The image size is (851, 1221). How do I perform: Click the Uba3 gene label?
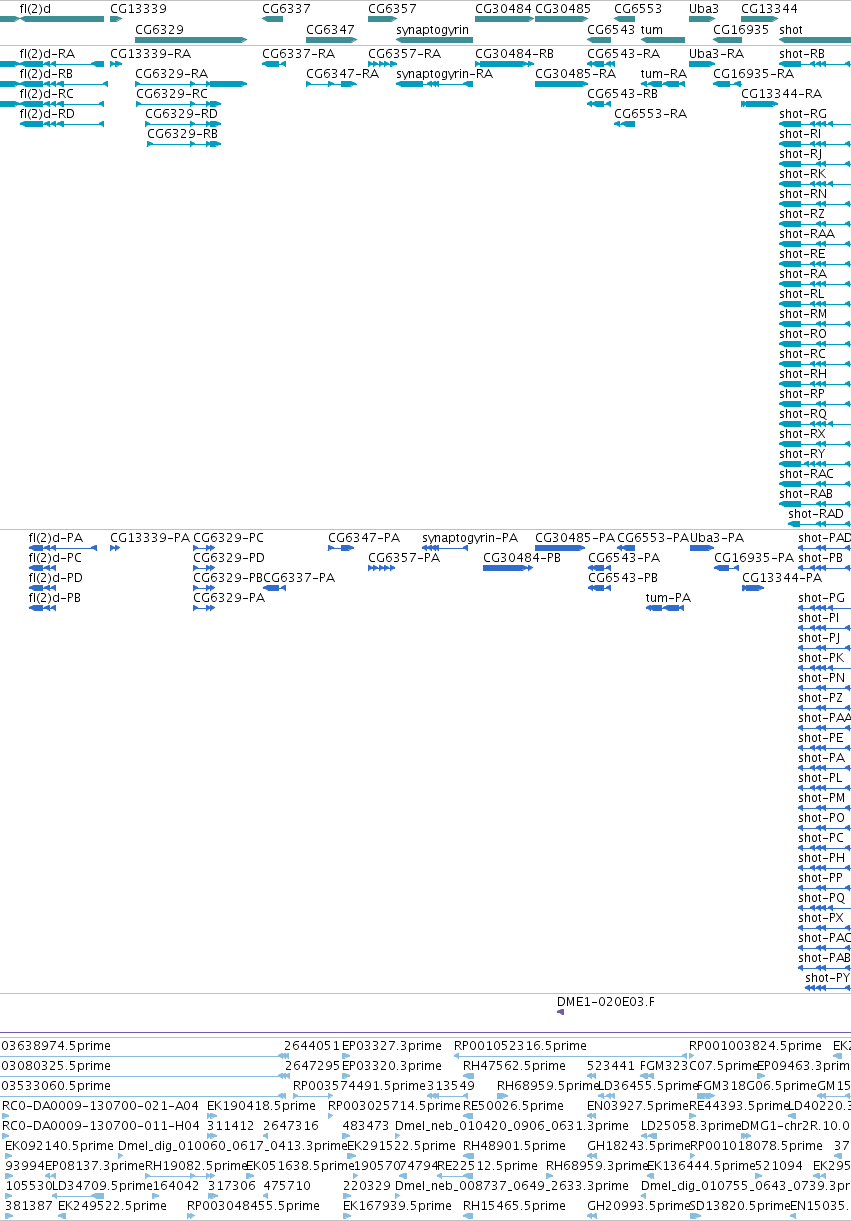(x=704, y=8)
